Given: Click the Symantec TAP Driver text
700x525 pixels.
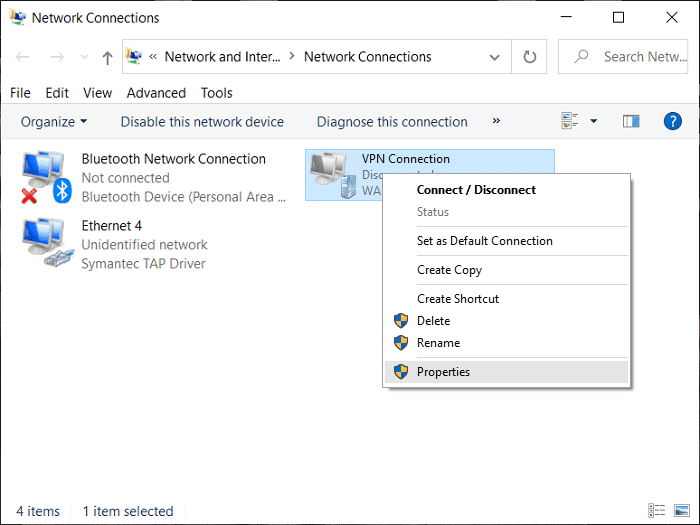Looking at the screenshot, I should click(143, 263).
